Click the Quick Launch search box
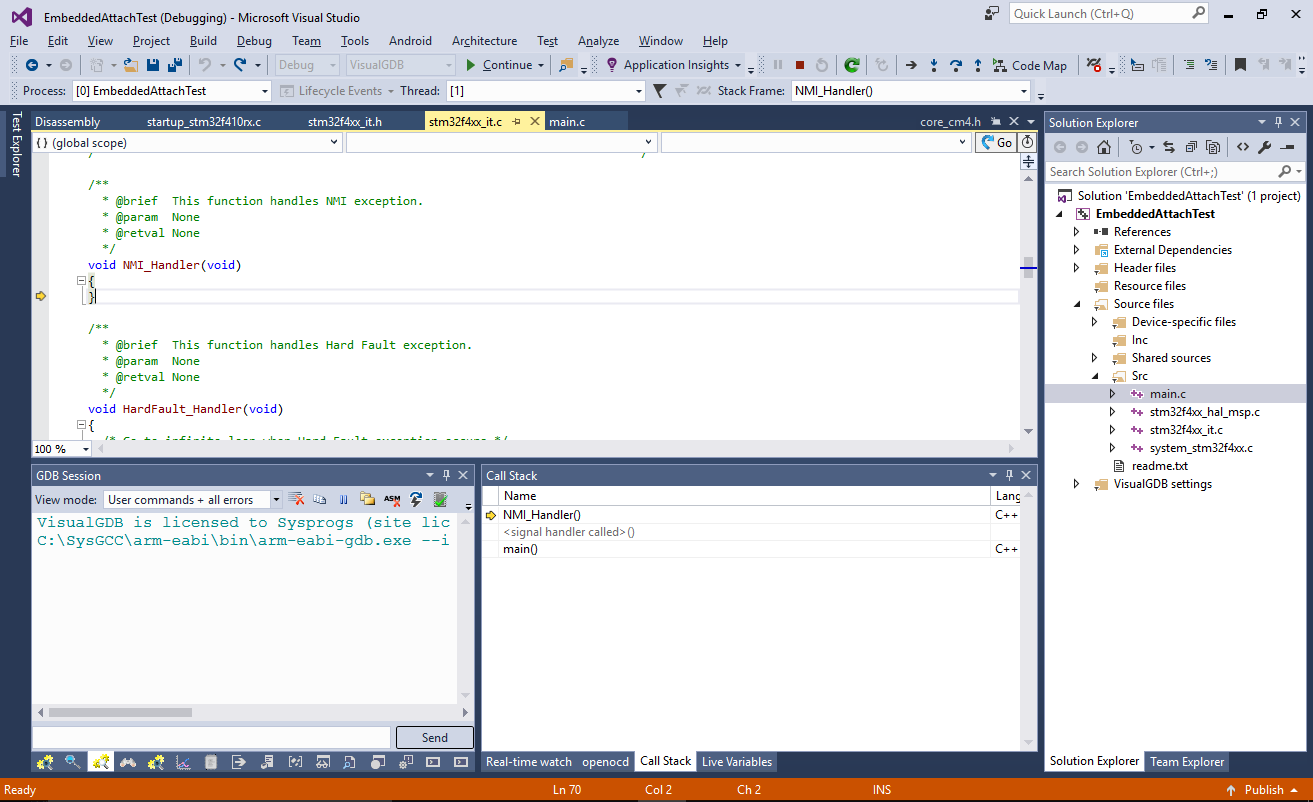This screenshot has height=802, width=1313. pyautogui.click(x=1108, y=14)
